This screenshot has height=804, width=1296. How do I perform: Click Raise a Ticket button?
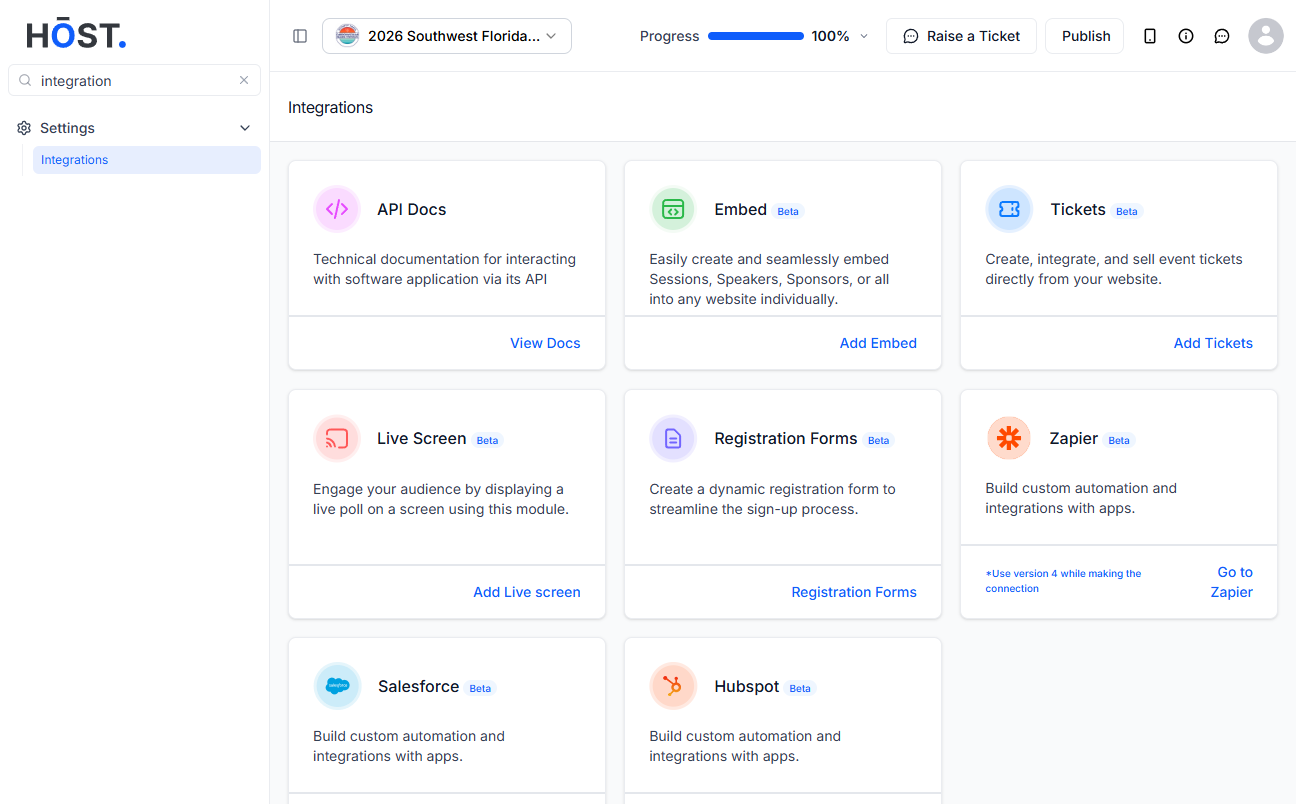(961, 36)
